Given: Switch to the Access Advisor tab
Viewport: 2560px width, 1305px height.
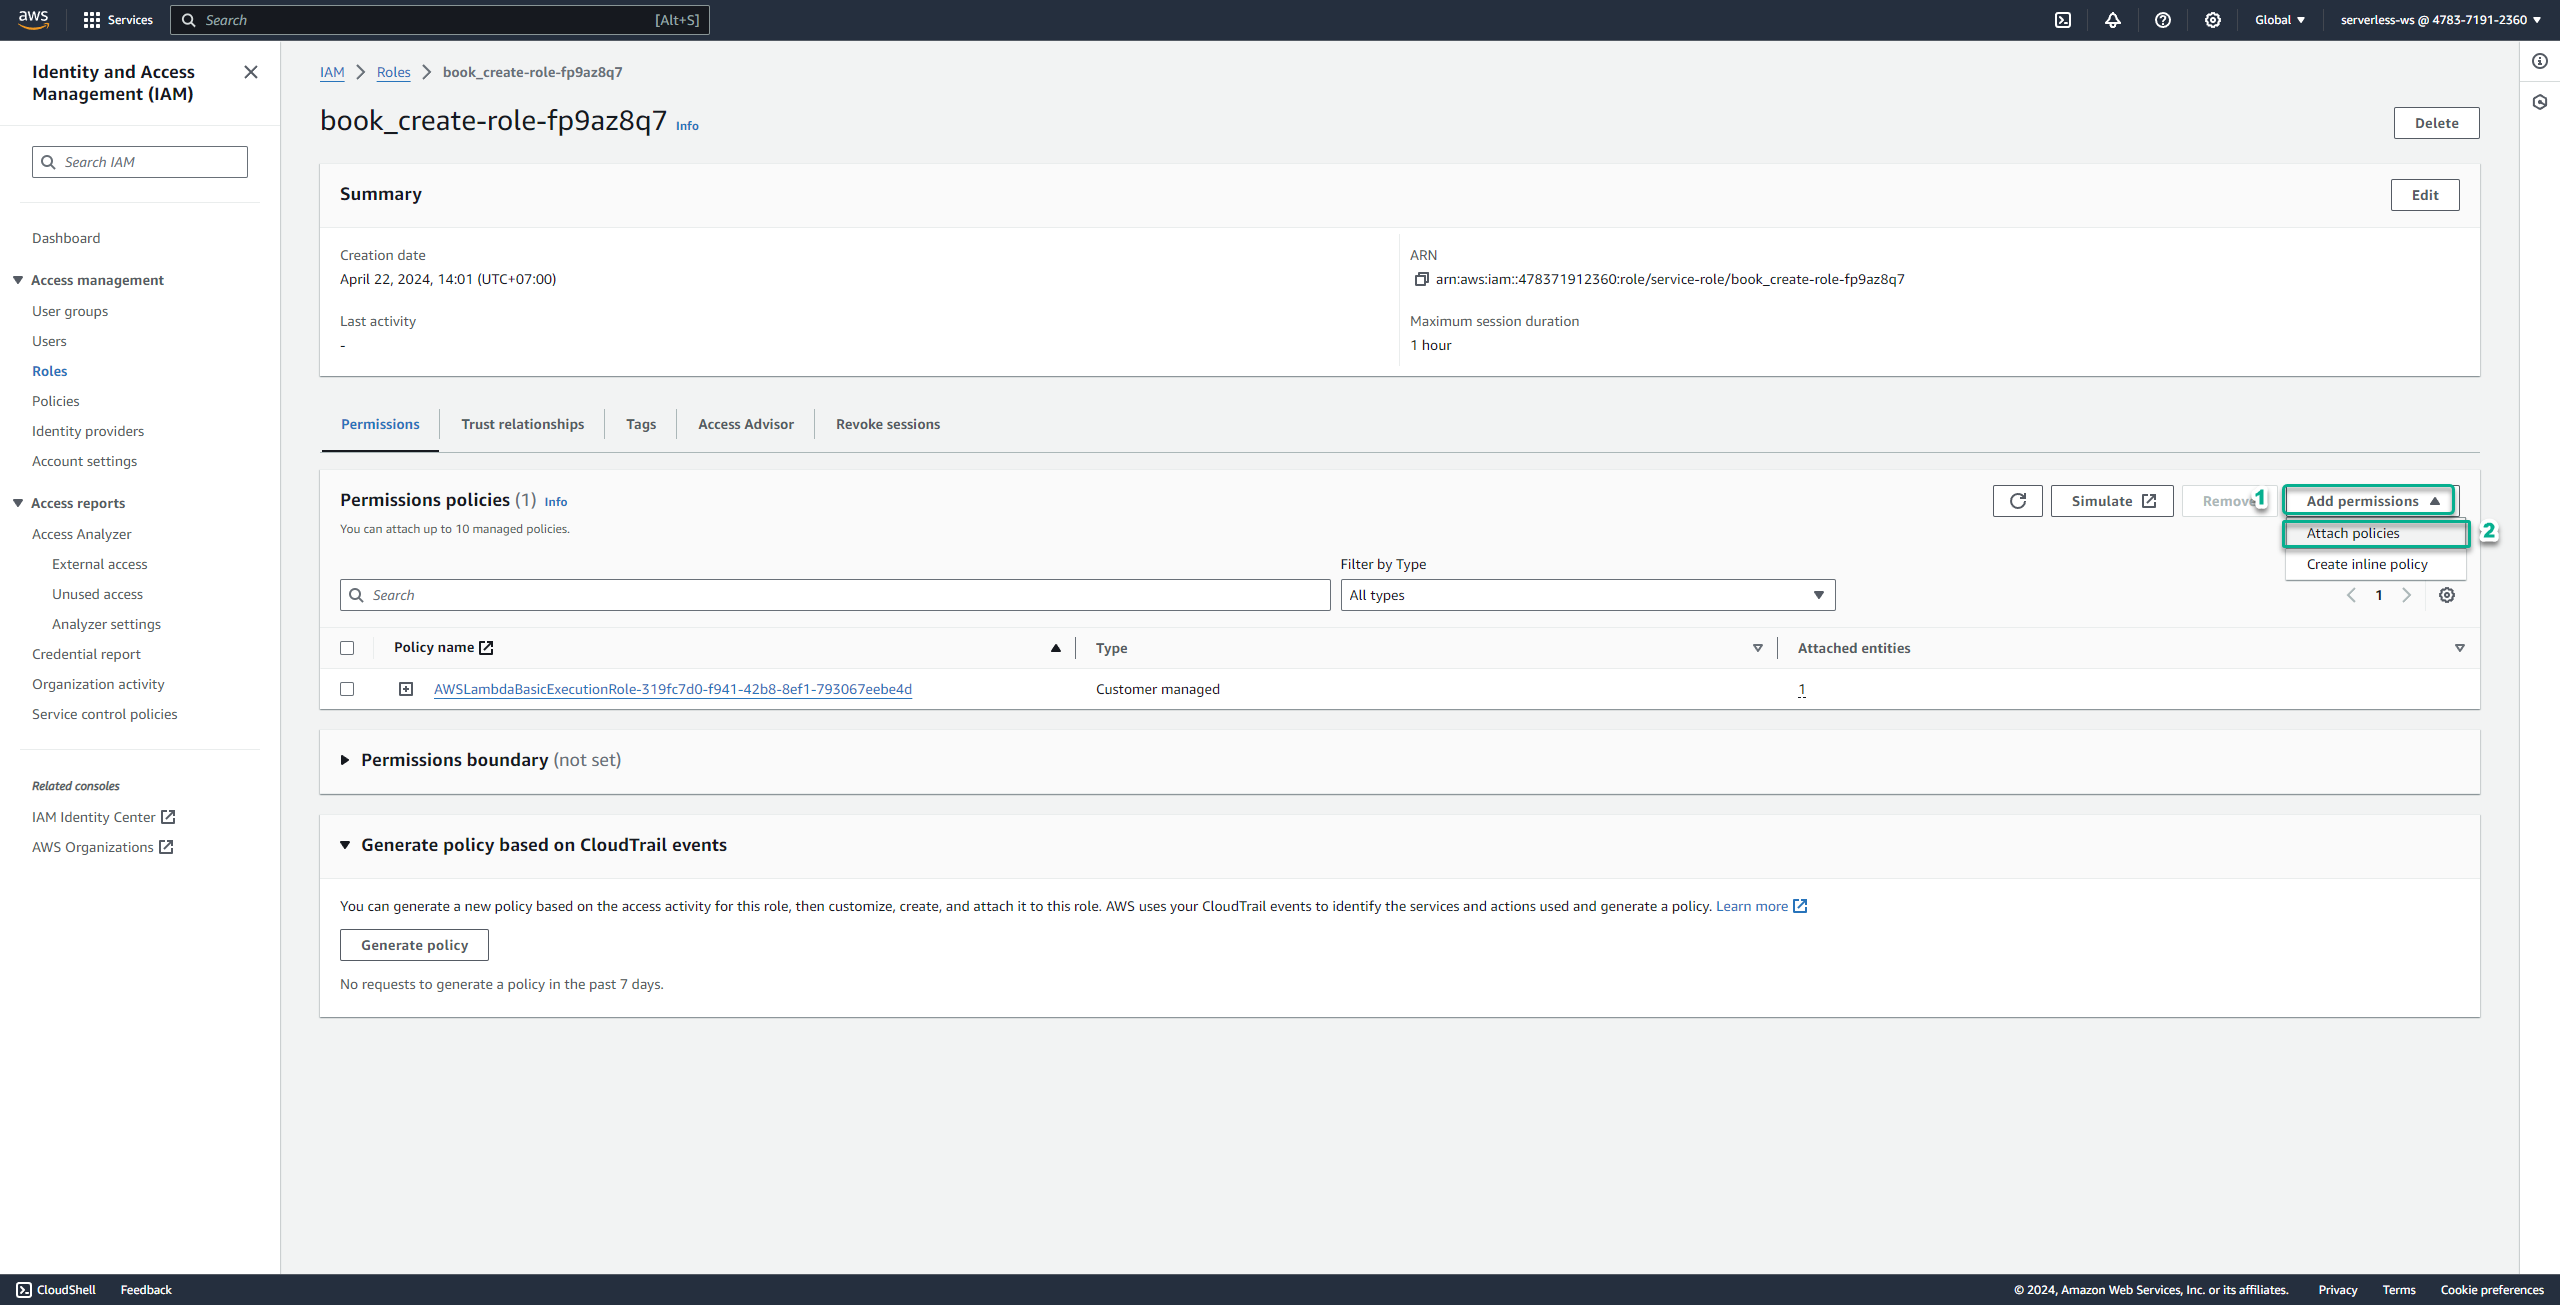Looking at the screenshot, I should click(x=746, y=424).
